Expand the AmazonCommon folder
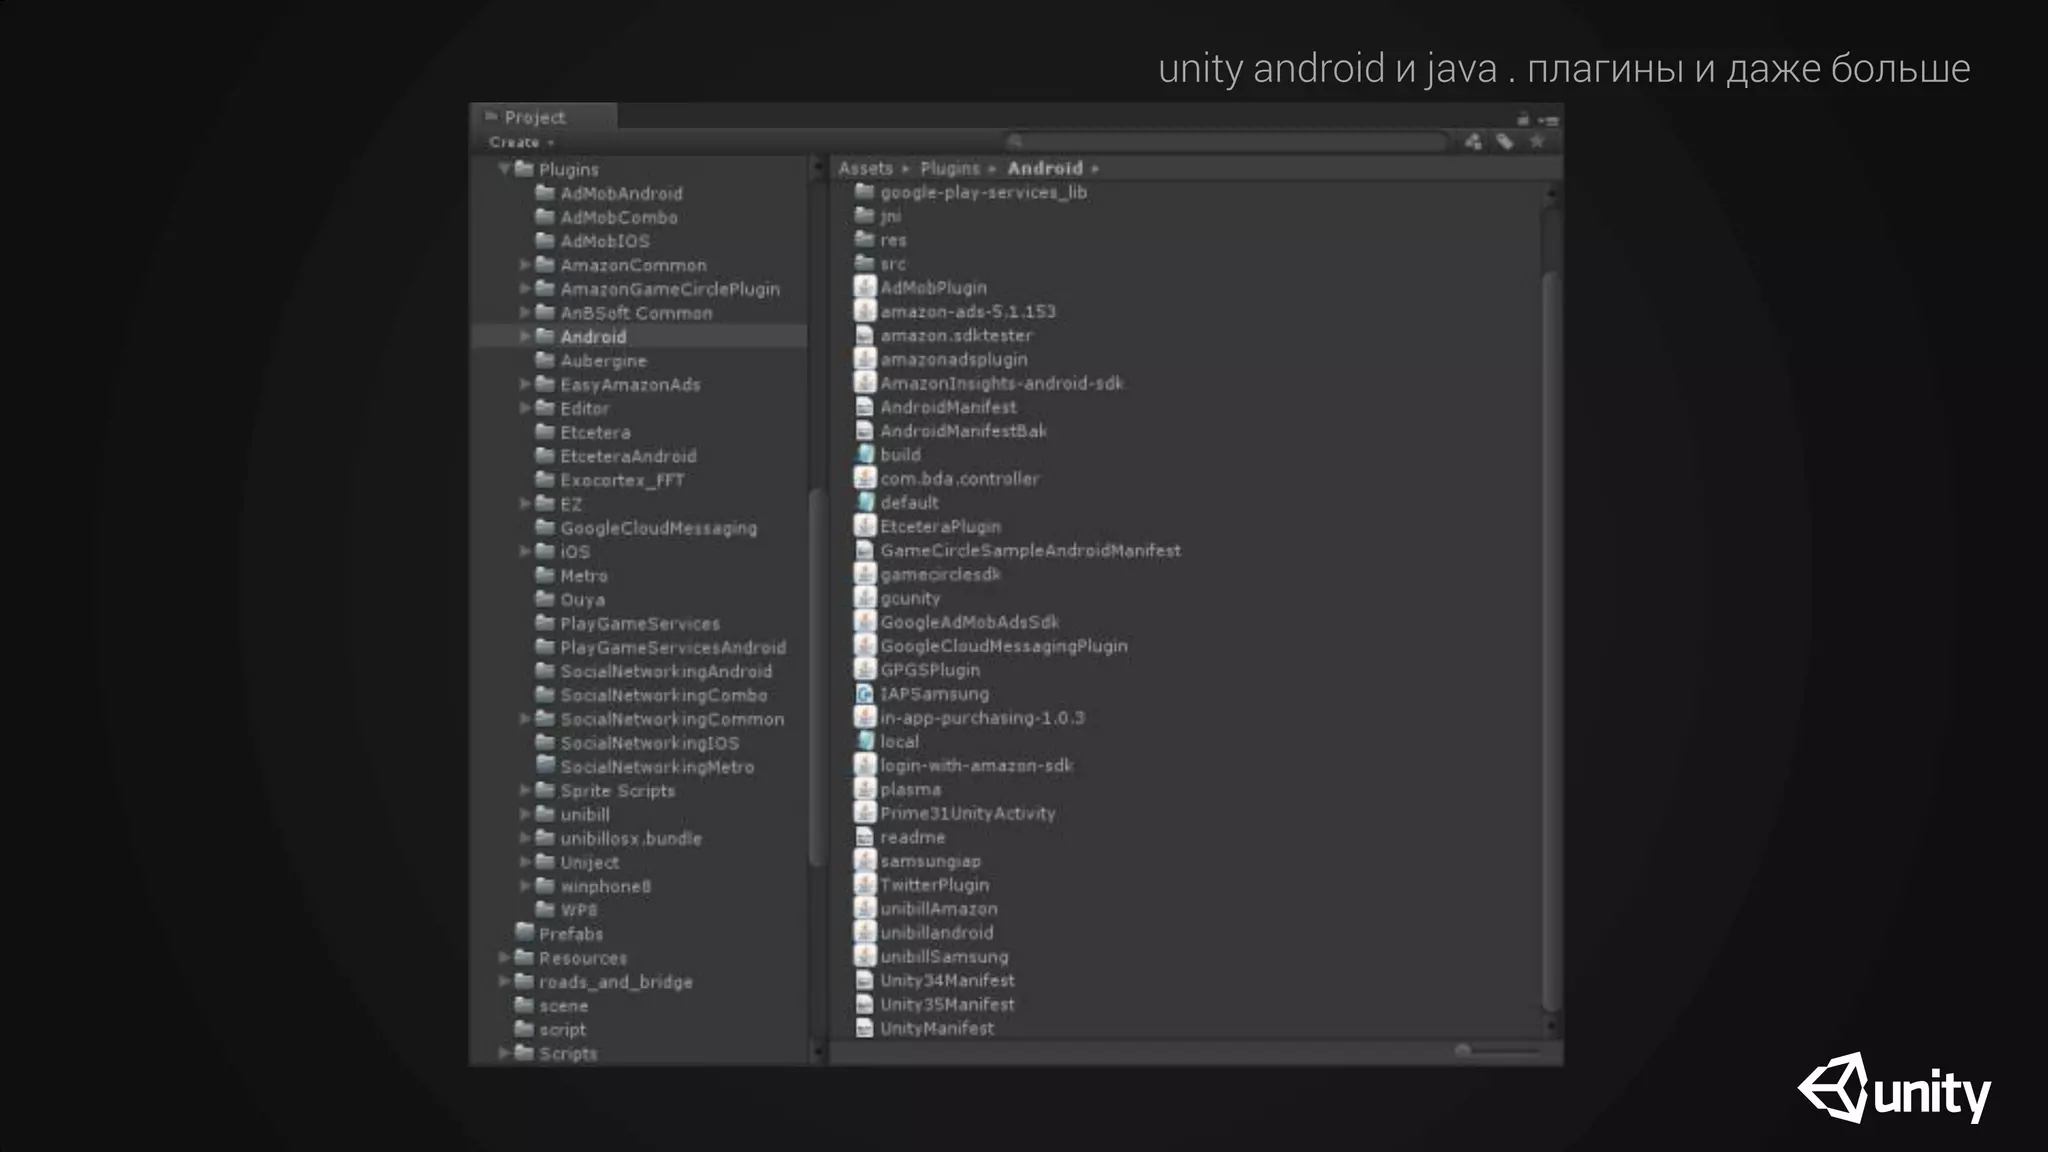The height and width of the screenshot is (1152, 2048). 525,265
